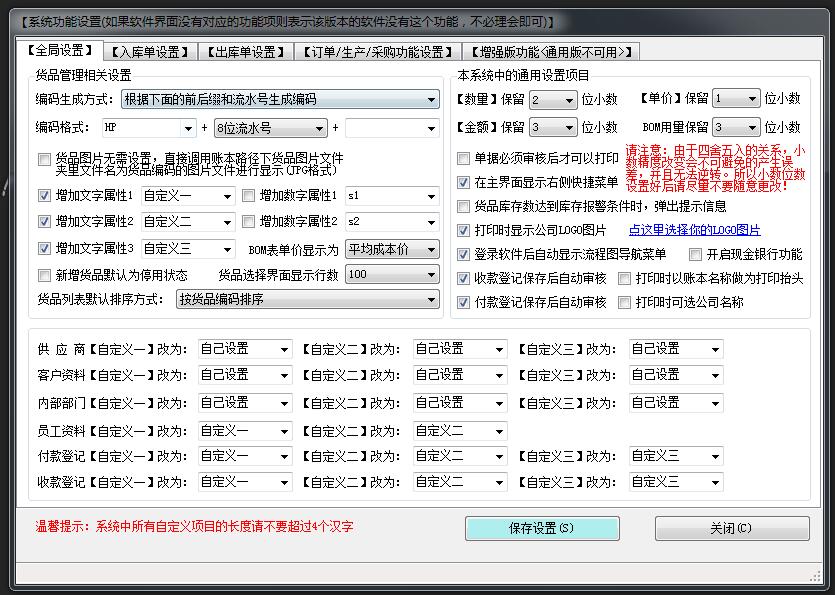
Task: Open the 供应商 自定义一 dropdown
Action: [284, 349]
